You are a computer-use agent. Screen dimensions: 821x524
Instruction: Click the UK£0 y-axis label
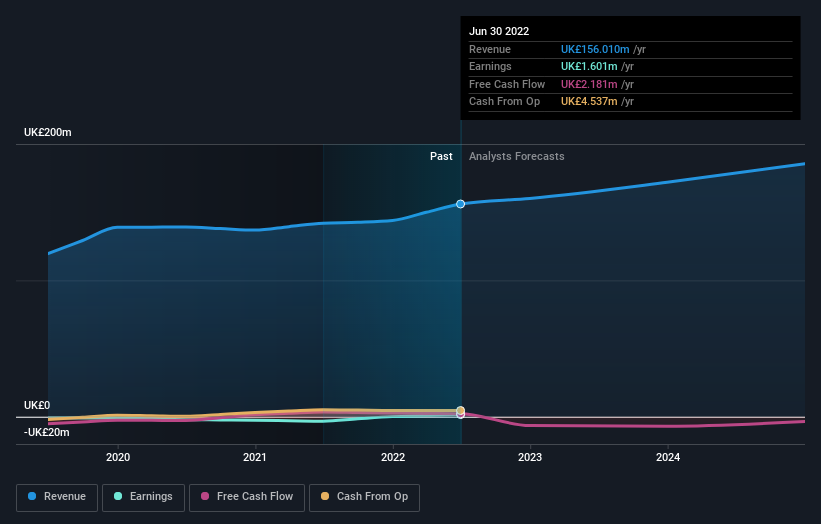pyautogui.click(x=37, y=405)
